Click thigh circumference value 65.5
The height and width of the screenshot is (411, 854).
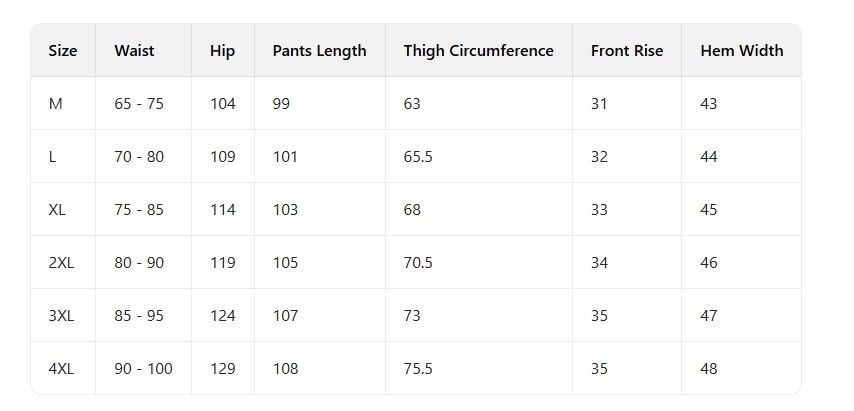(418, 157)
